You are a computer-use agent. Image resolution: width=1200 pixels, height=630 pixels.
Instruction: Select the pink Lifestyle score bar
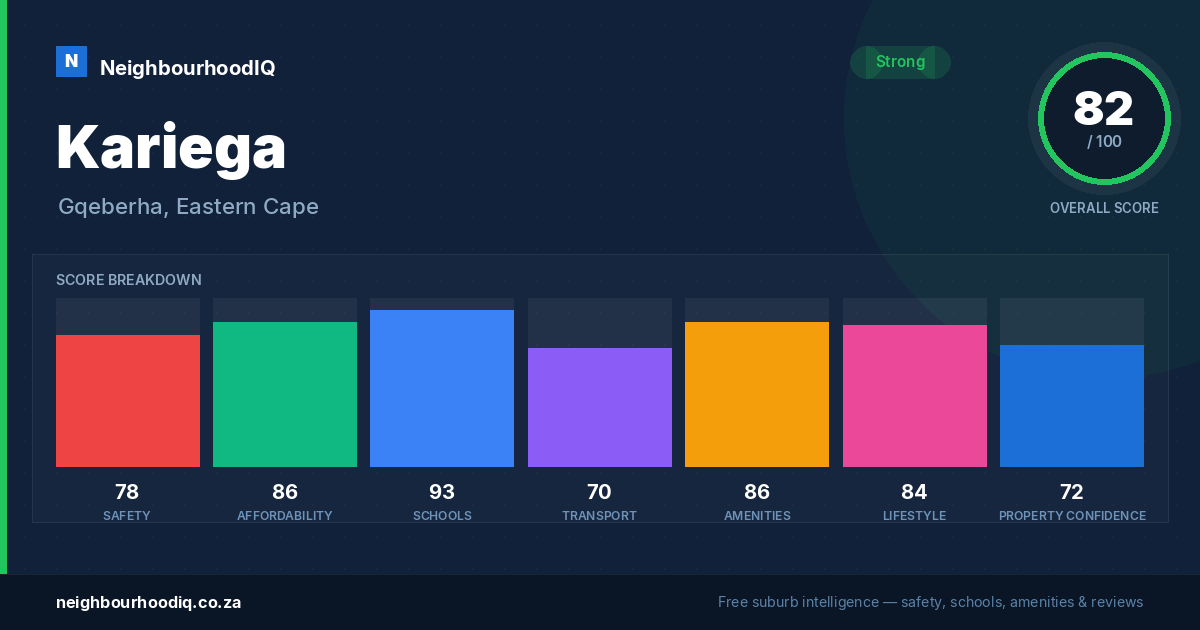[x=915, y=396]
